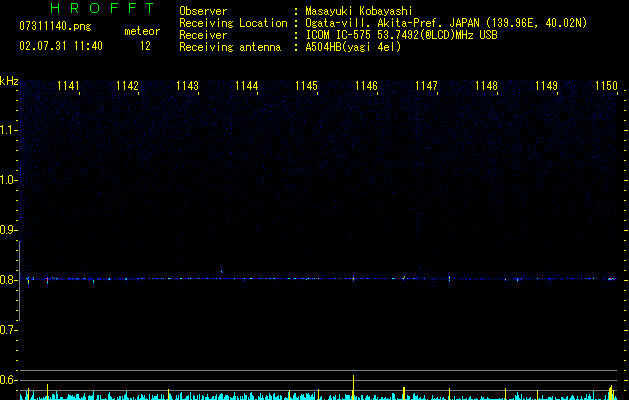Click the timestamp 02.07.31 11:40

[x=61, y=46]
